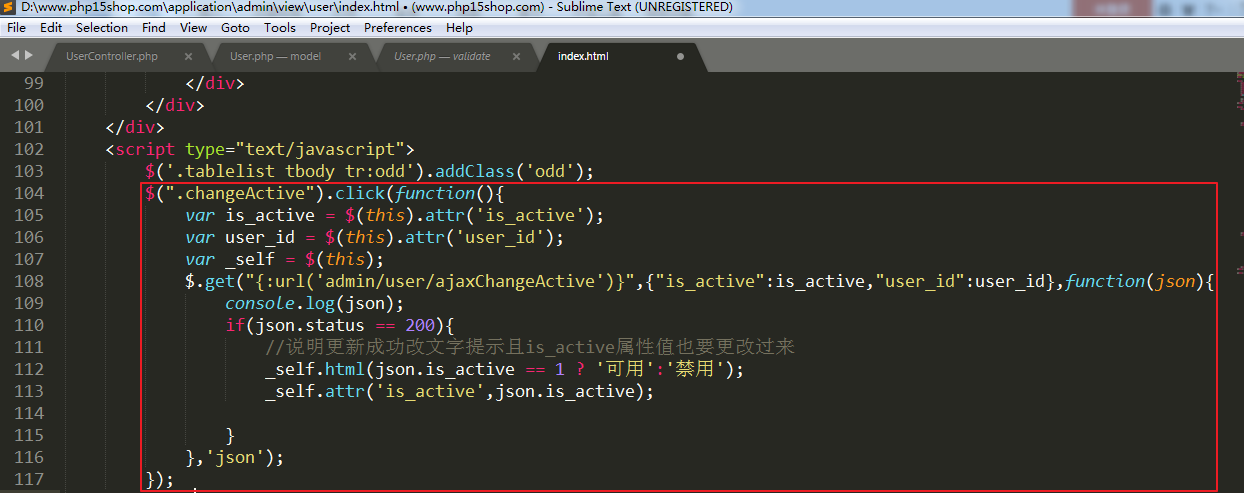The image size is (1244, 493).
Task: Open the Preferences menu
Action: click(x=398, y=28)
